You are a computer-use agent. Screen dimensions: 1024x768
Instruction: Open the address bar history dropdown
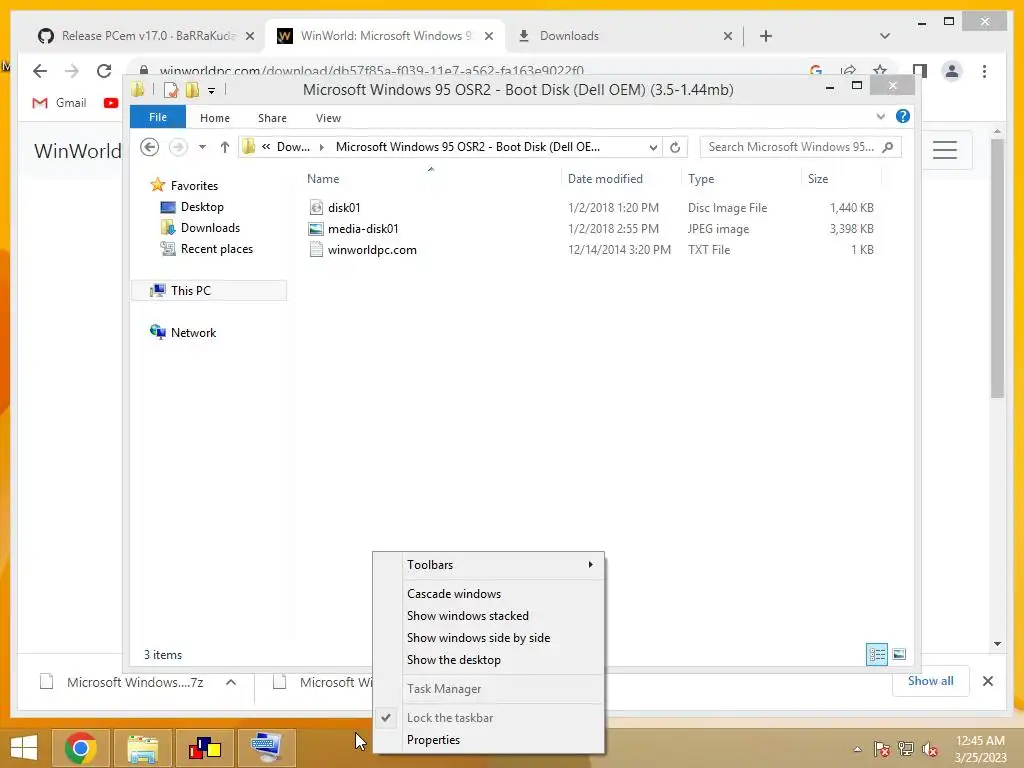(x=653, y=147)
